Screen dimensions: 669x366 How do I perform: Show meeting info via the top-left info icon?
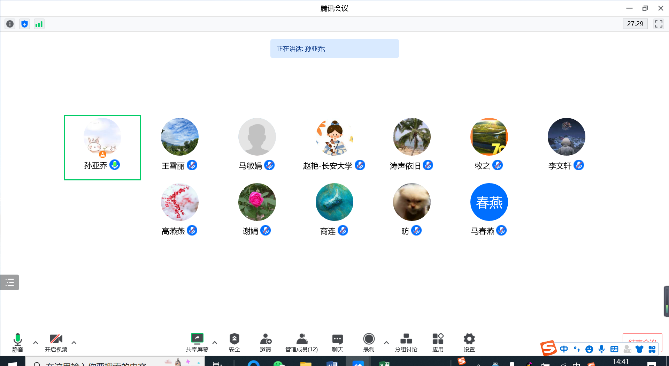10,24
